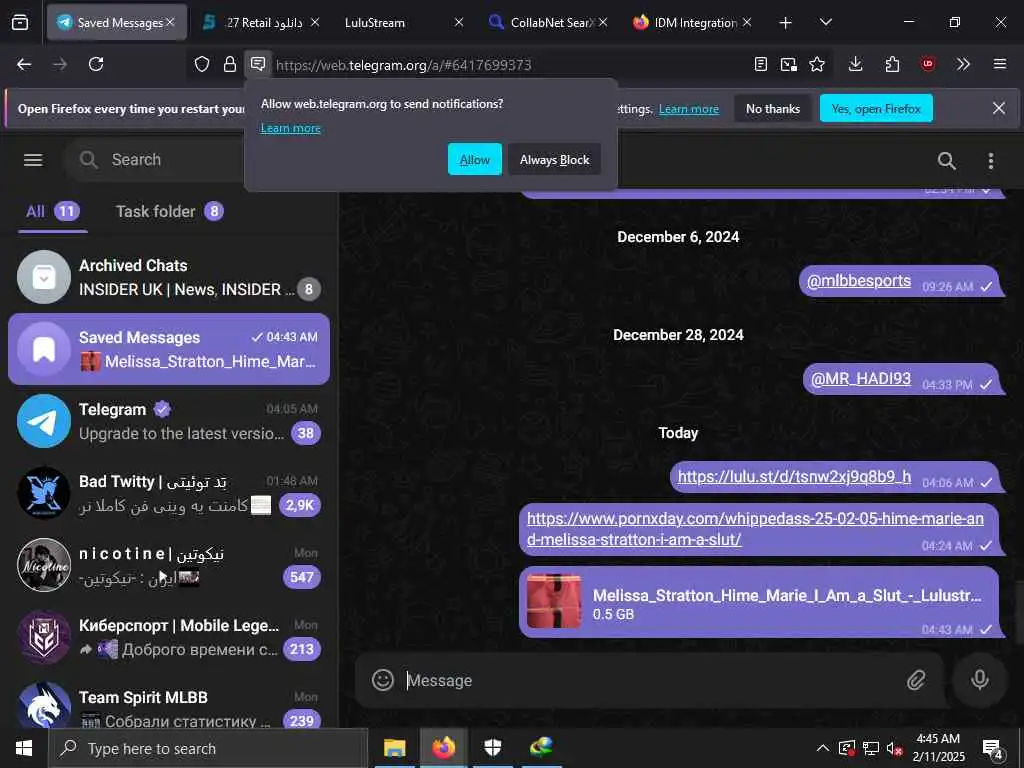Click No thanks in Firefox bar
Viewport: 1024px width, 768px height.
pyautogui.click(x=773, y=108)
